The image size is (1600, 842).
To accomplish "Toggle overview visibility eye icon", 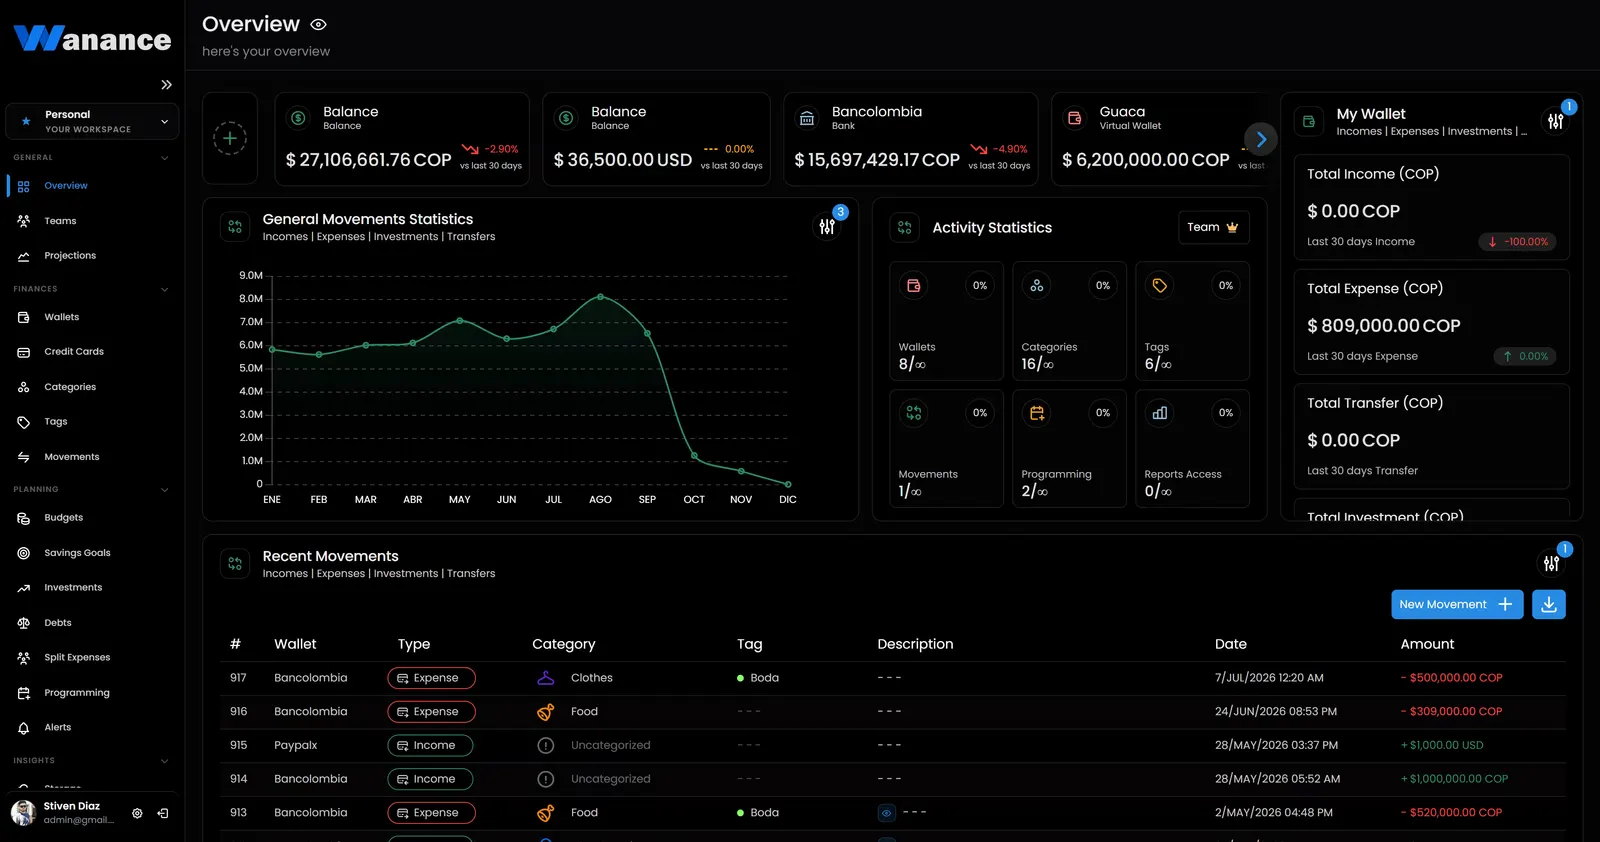I will click(x=319, y=24).
